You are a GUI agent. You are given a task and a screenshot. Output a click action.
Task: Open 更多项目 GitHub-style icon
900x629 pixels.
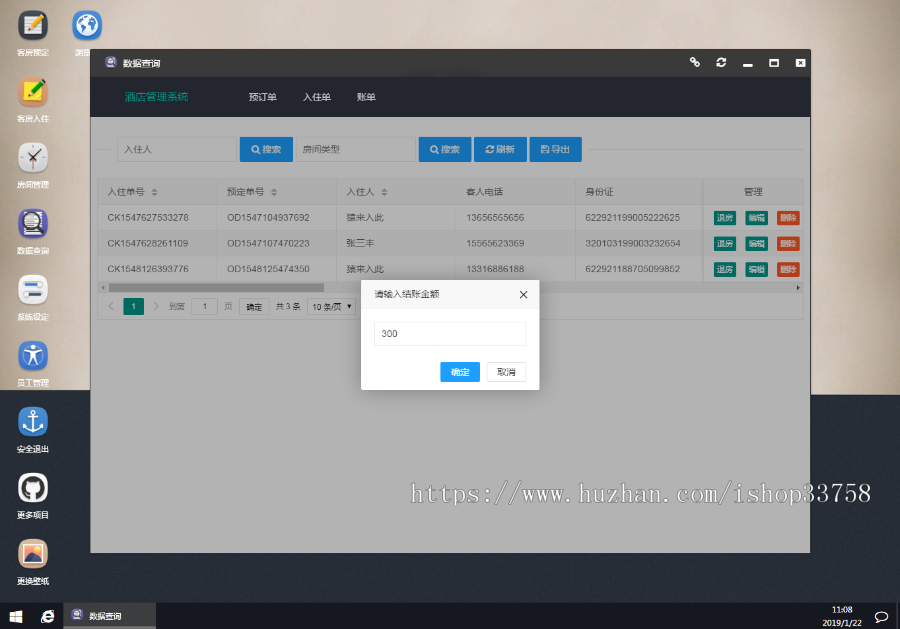(x=32, y=492)
